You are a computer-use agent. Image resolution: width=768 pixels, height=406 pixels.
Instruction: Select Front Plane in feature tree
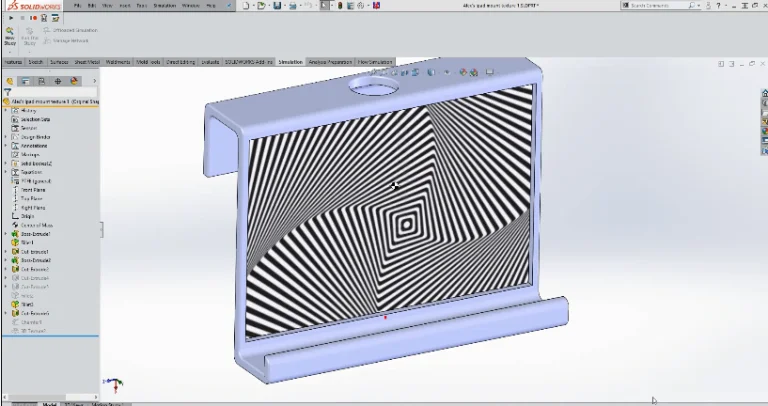click(x=33, y=189)
